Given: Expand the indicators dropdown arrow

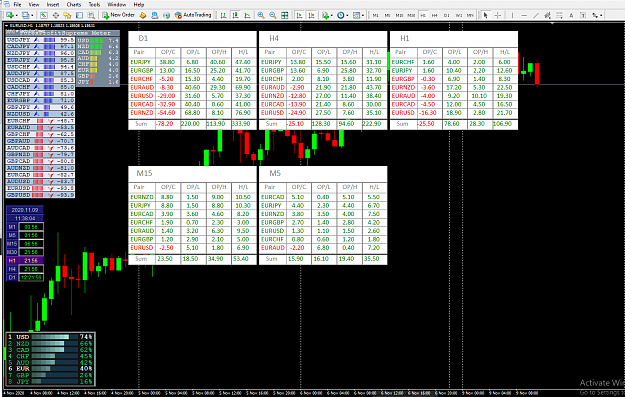Looking at the screenshot, I should [x=332, y=16].
